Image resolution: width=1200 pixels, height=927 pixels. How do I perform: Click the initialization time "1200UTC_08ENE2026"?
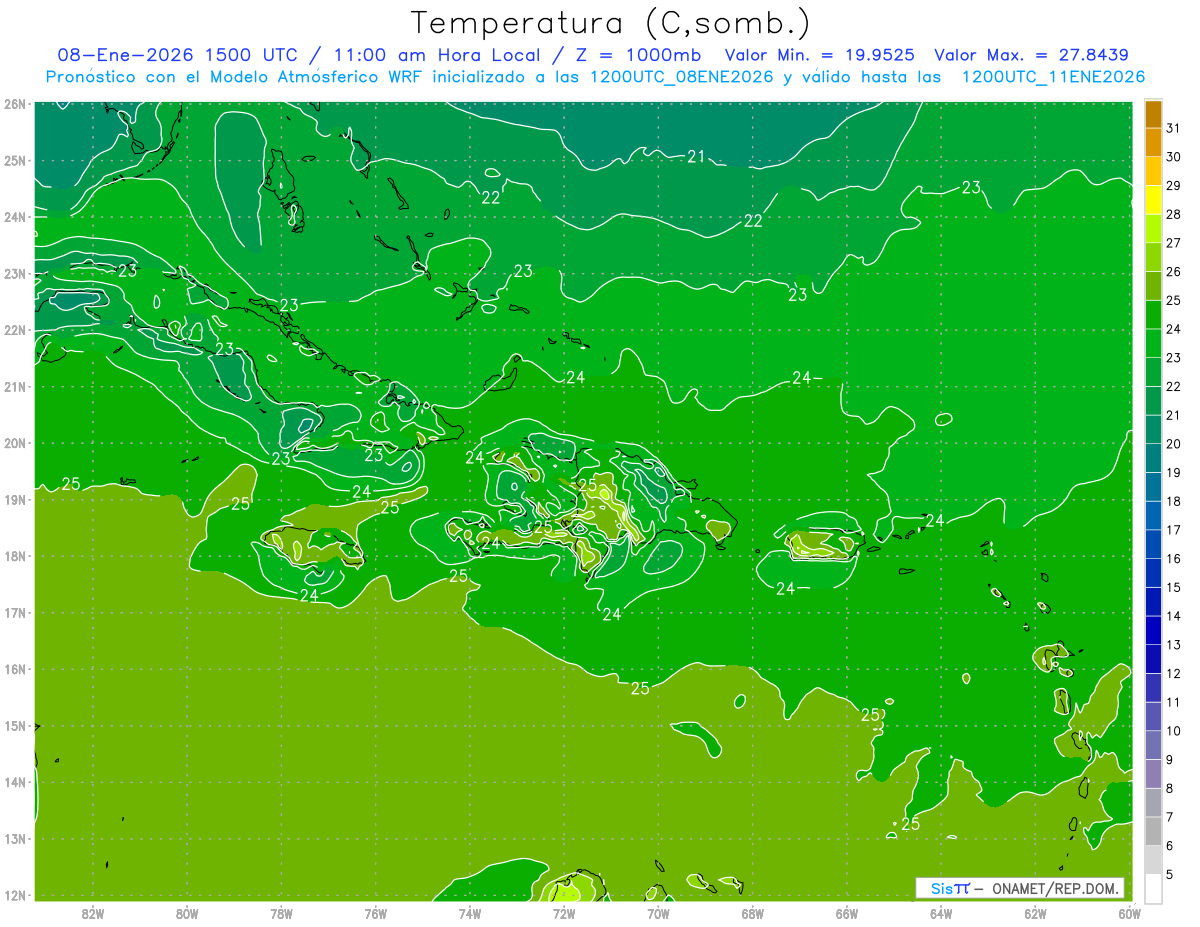click(x=682, y=77)
